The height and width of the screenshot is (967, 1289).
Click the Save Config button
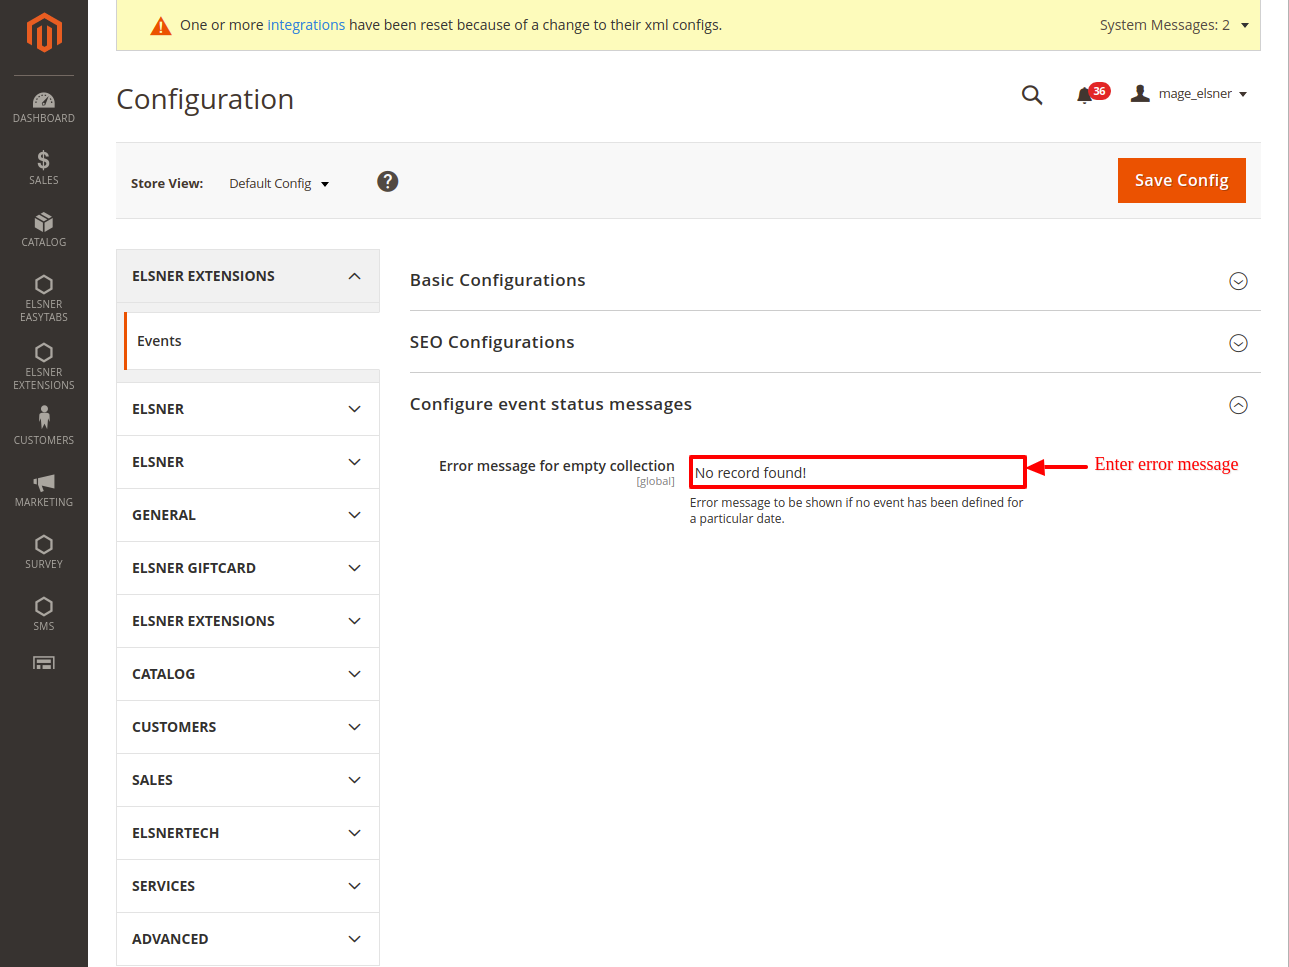[x=1181, y=180]
